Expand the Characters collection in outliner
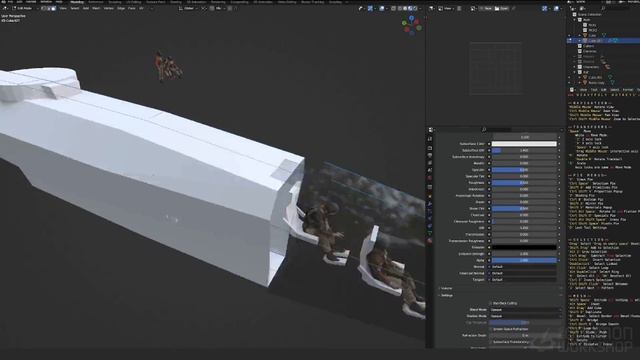Screen dimensions: 640x360 pos(575,67)
